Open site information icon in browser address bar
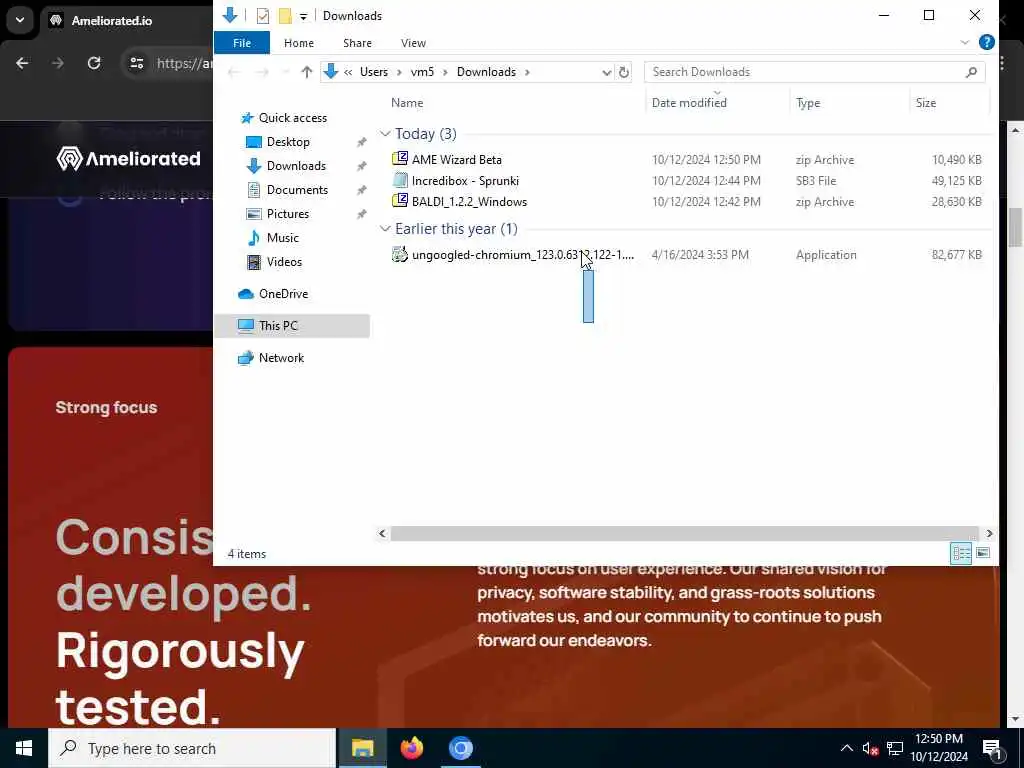The height and width of the screenshot is (768, 1024). 136,63
